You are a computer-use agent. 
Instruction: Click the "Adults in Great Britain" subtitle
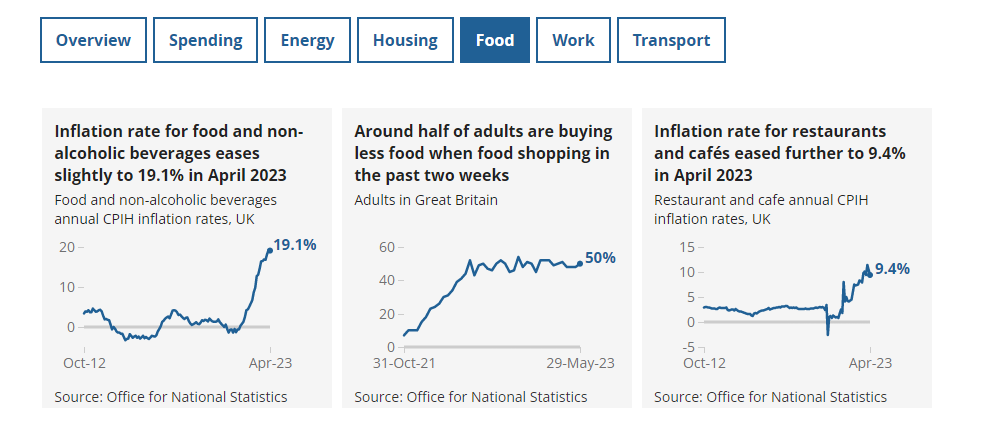[426, 199]
